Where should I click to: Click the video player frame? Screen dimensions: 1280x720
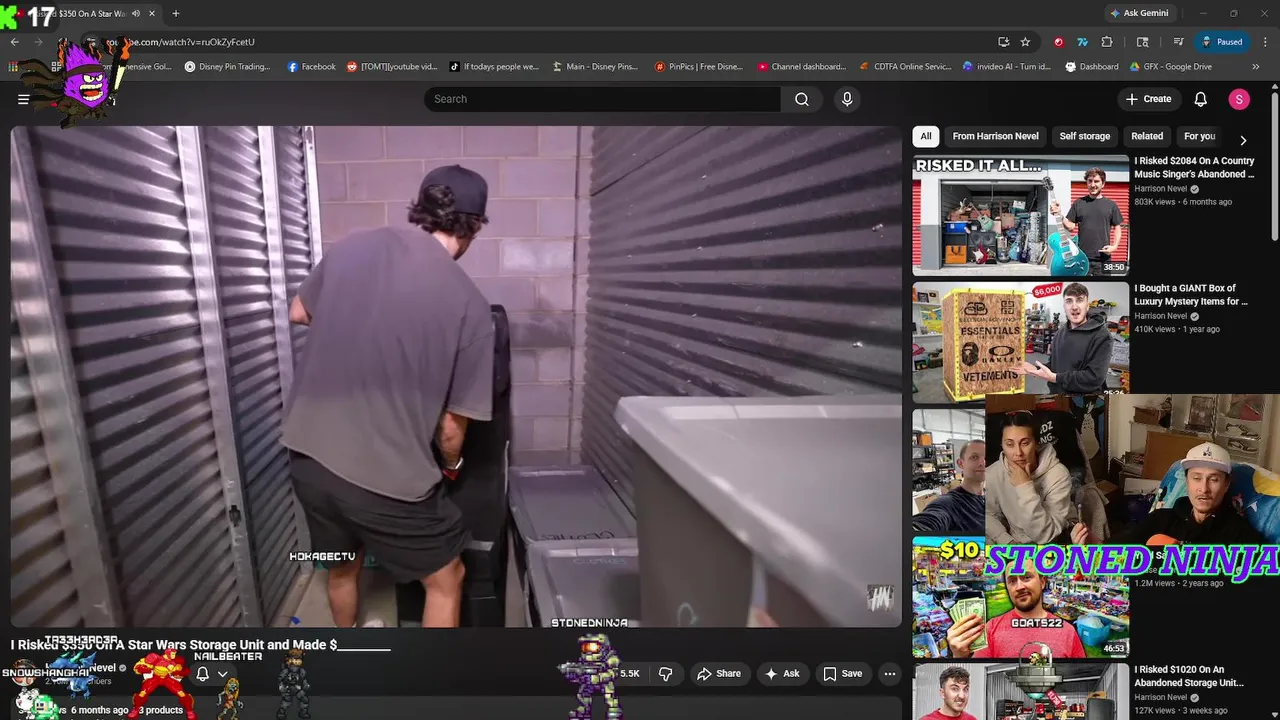456,376
